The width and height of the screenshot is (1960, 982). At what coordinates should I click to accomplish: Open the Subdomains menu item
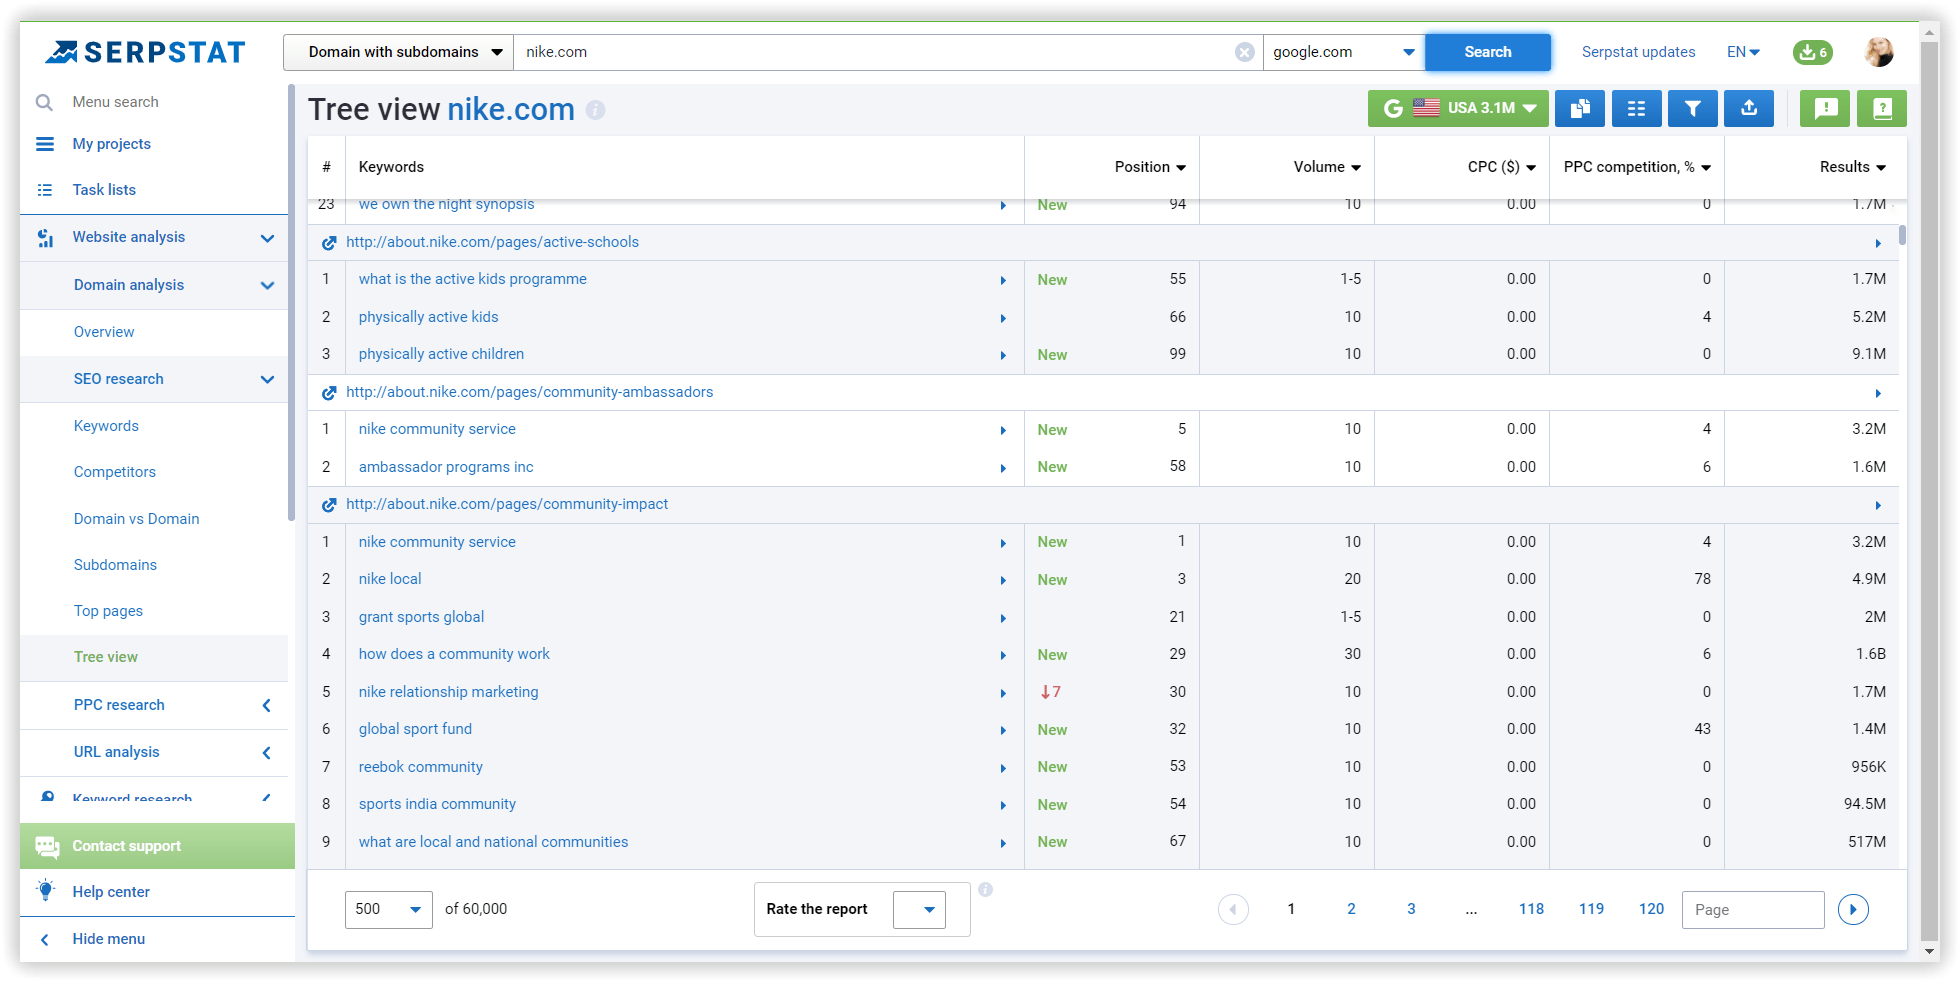(115, 565)
